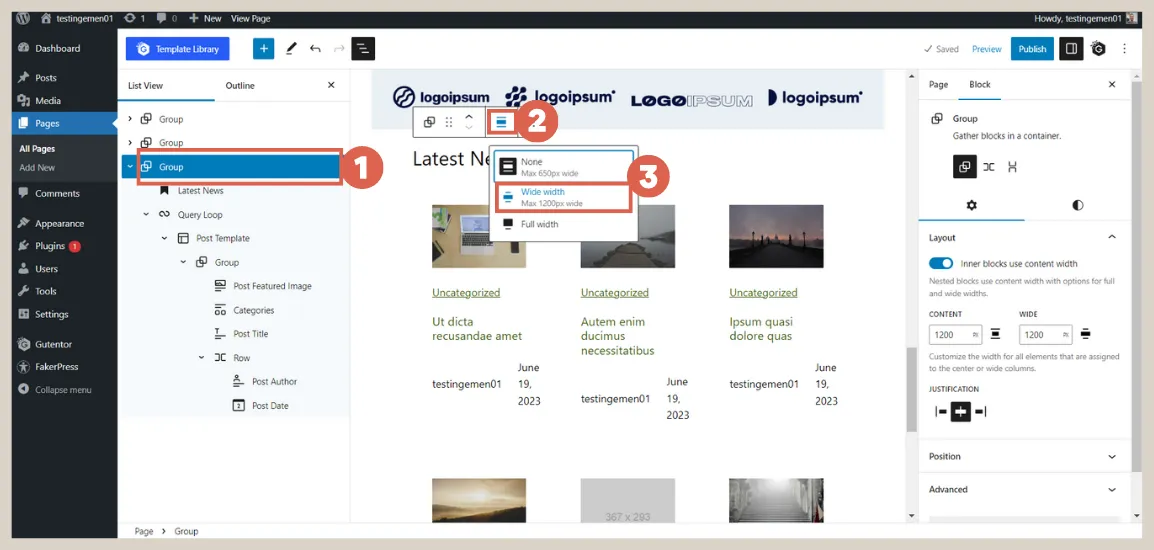Close the List View panel
1154x550 pixels.
pos(331,85)
